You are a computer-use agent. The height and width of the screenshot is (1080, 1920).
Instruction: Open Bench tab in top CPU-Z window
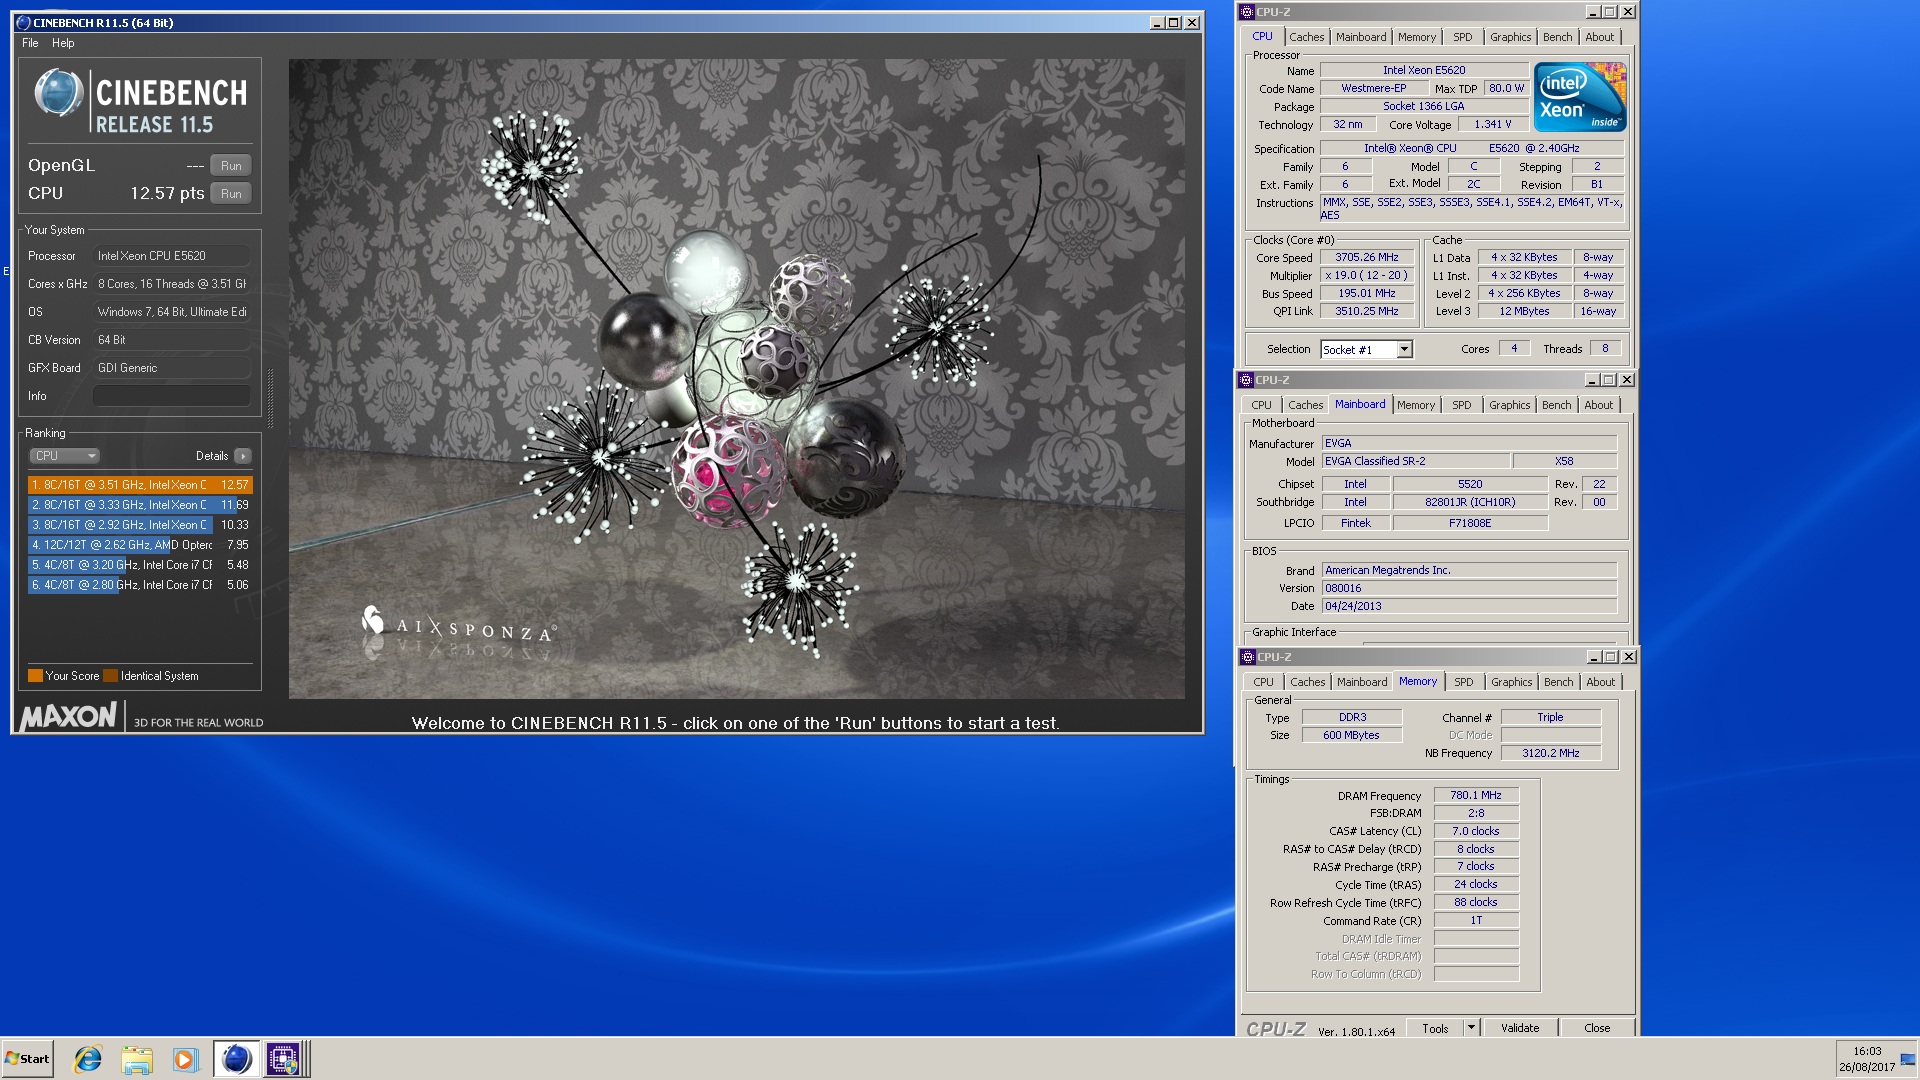point(1557,37)
